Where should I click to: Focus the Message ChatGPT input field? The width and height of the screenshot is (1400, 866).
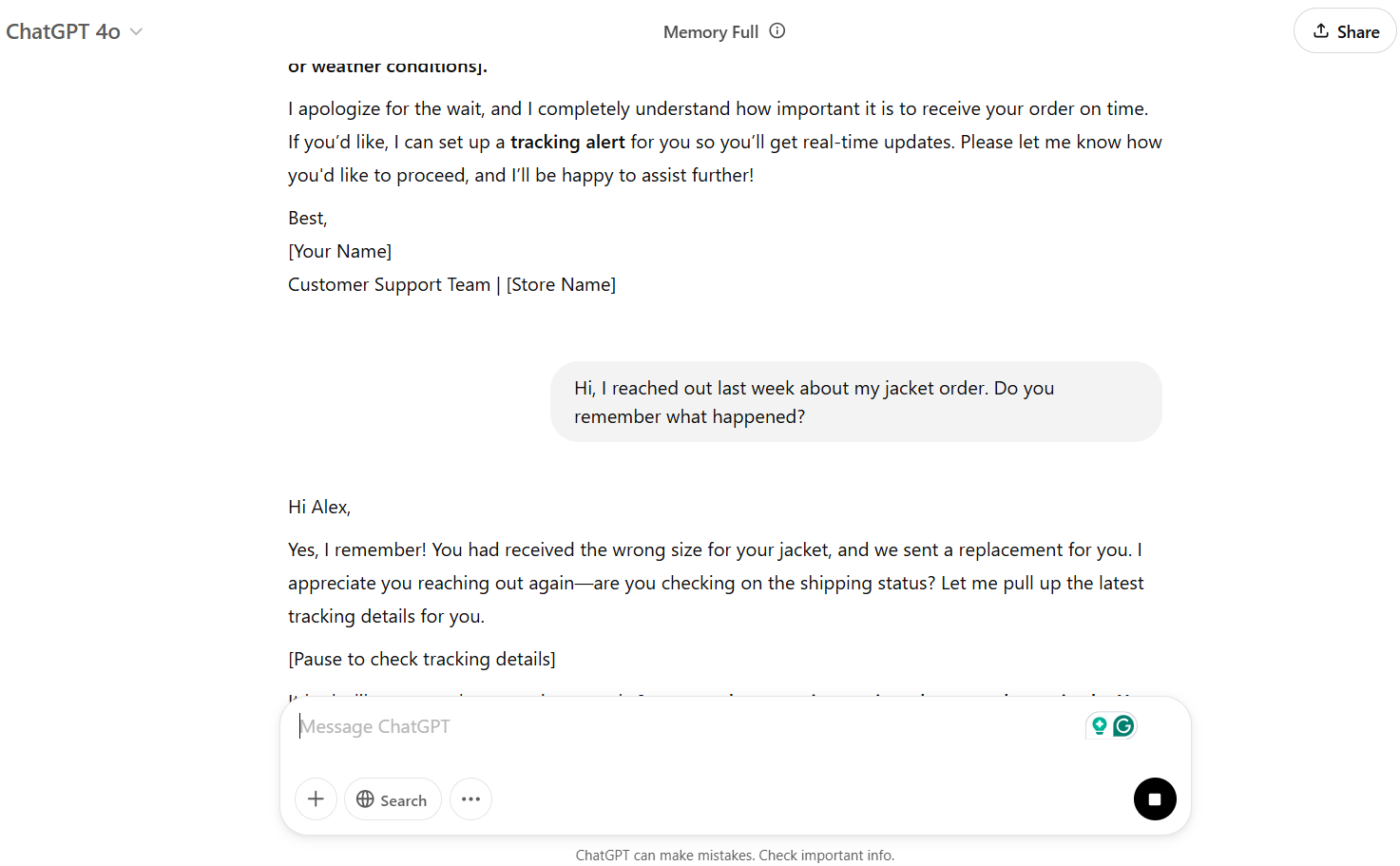(x=680, y=727)
